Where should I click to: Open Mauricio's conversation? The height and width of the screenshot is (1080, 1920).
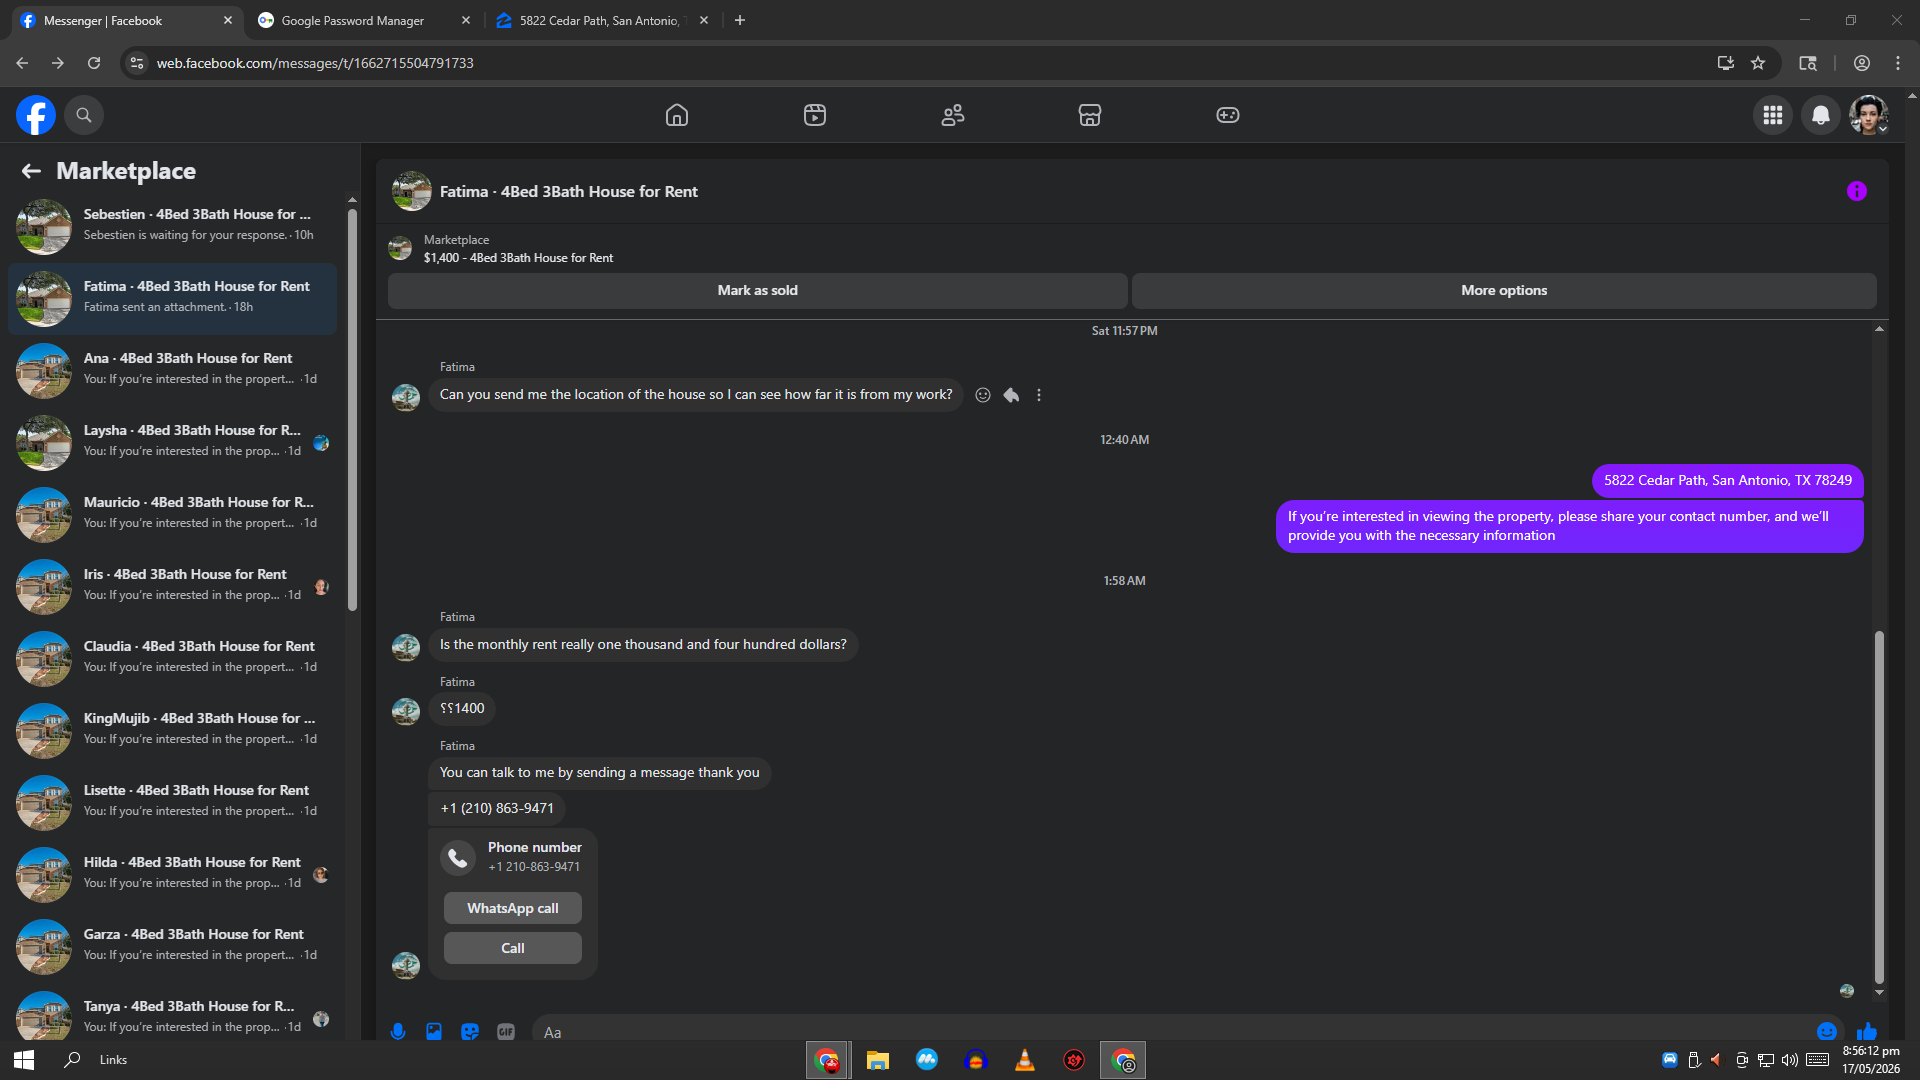(x=172, y=514)
